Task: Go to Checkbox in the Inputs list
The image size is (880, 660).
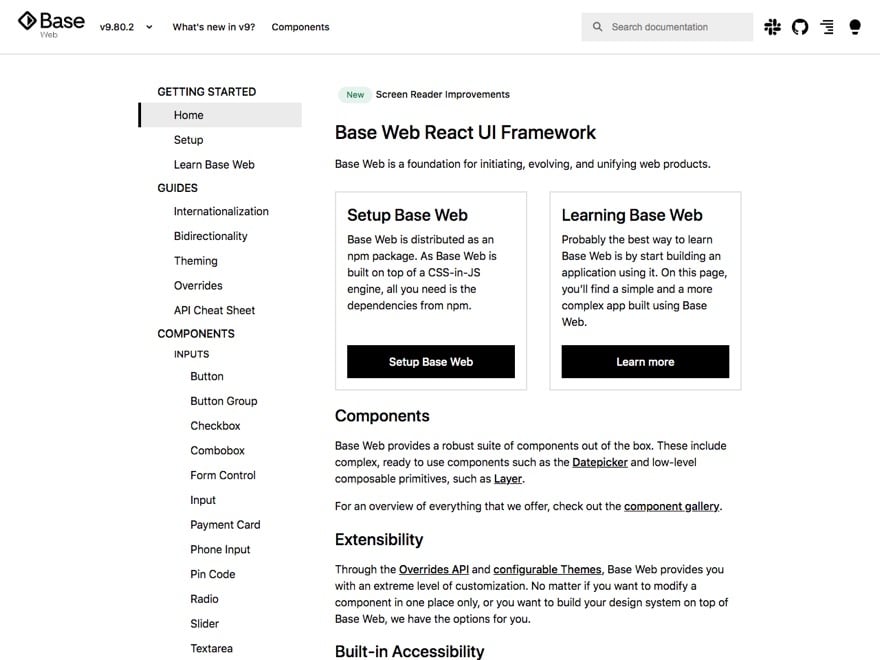Action: pos(215,426)
